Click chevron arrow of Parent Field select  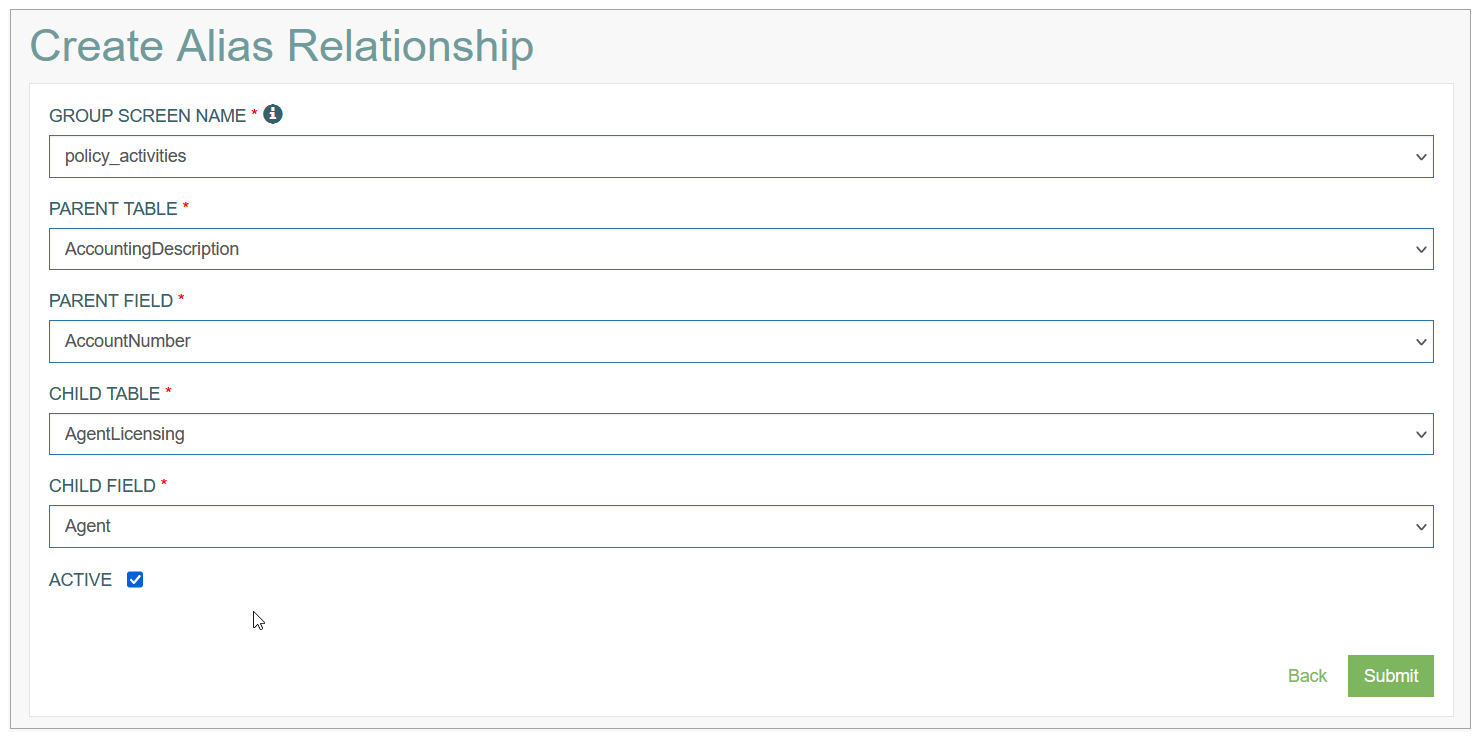coord(1421,342)
